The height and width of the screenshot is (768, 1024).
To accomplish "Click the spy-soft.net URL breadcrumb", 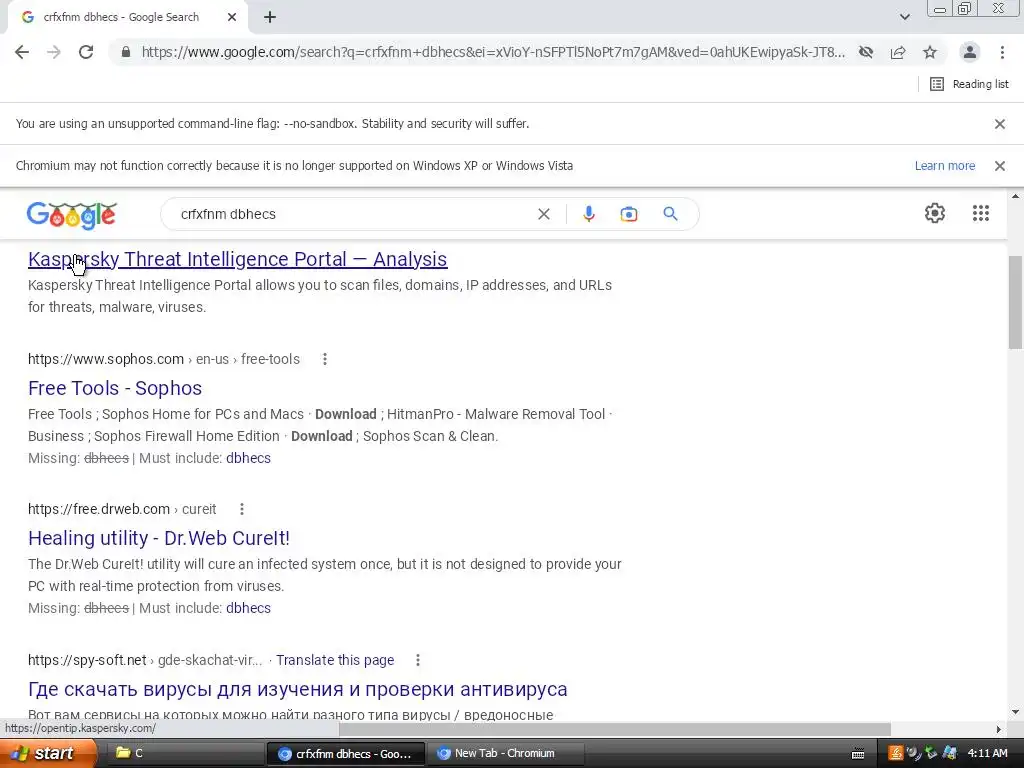I will click(x=145, y=660).
